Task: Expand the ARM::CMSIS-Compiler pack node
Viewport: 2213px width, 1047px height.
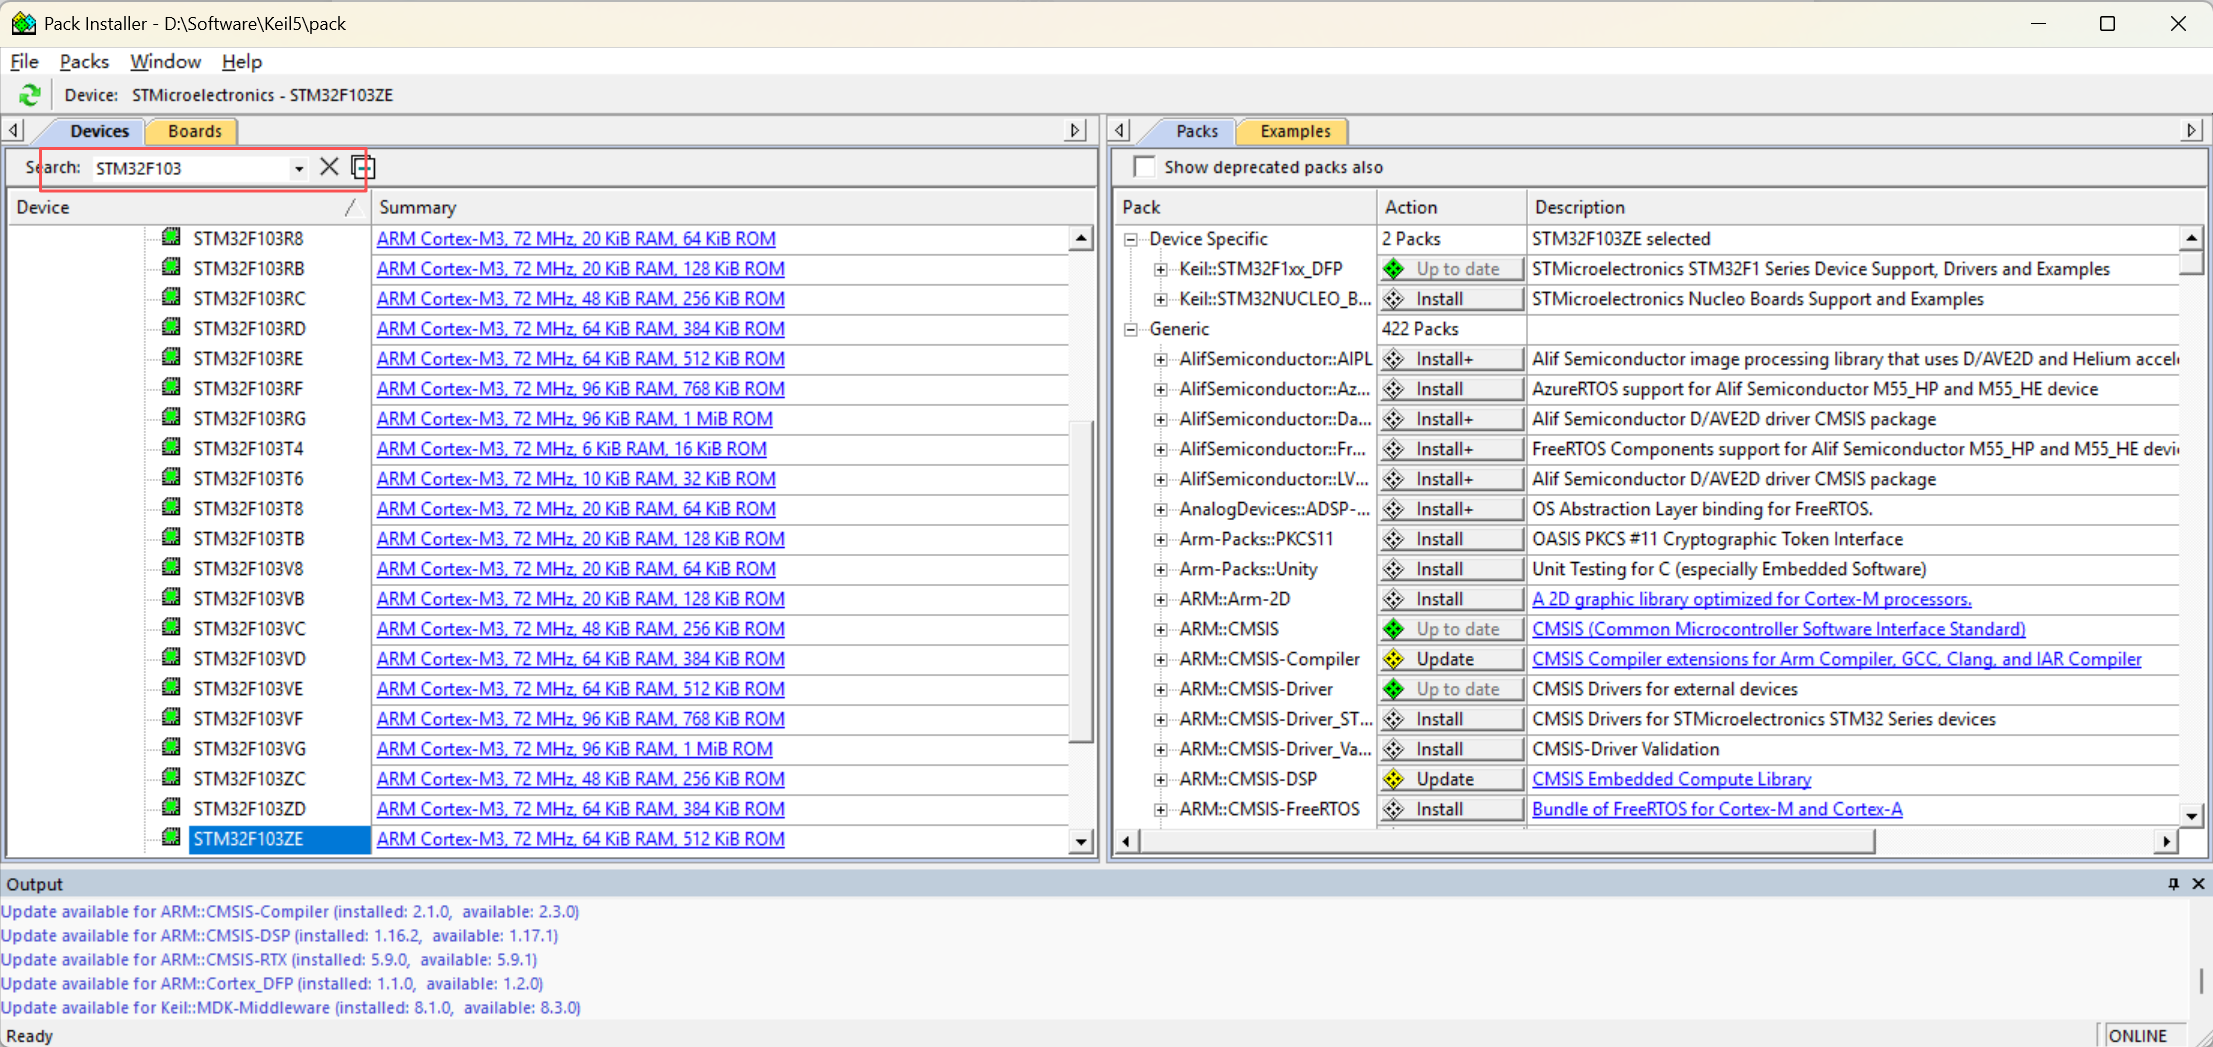Action: 1160,659
